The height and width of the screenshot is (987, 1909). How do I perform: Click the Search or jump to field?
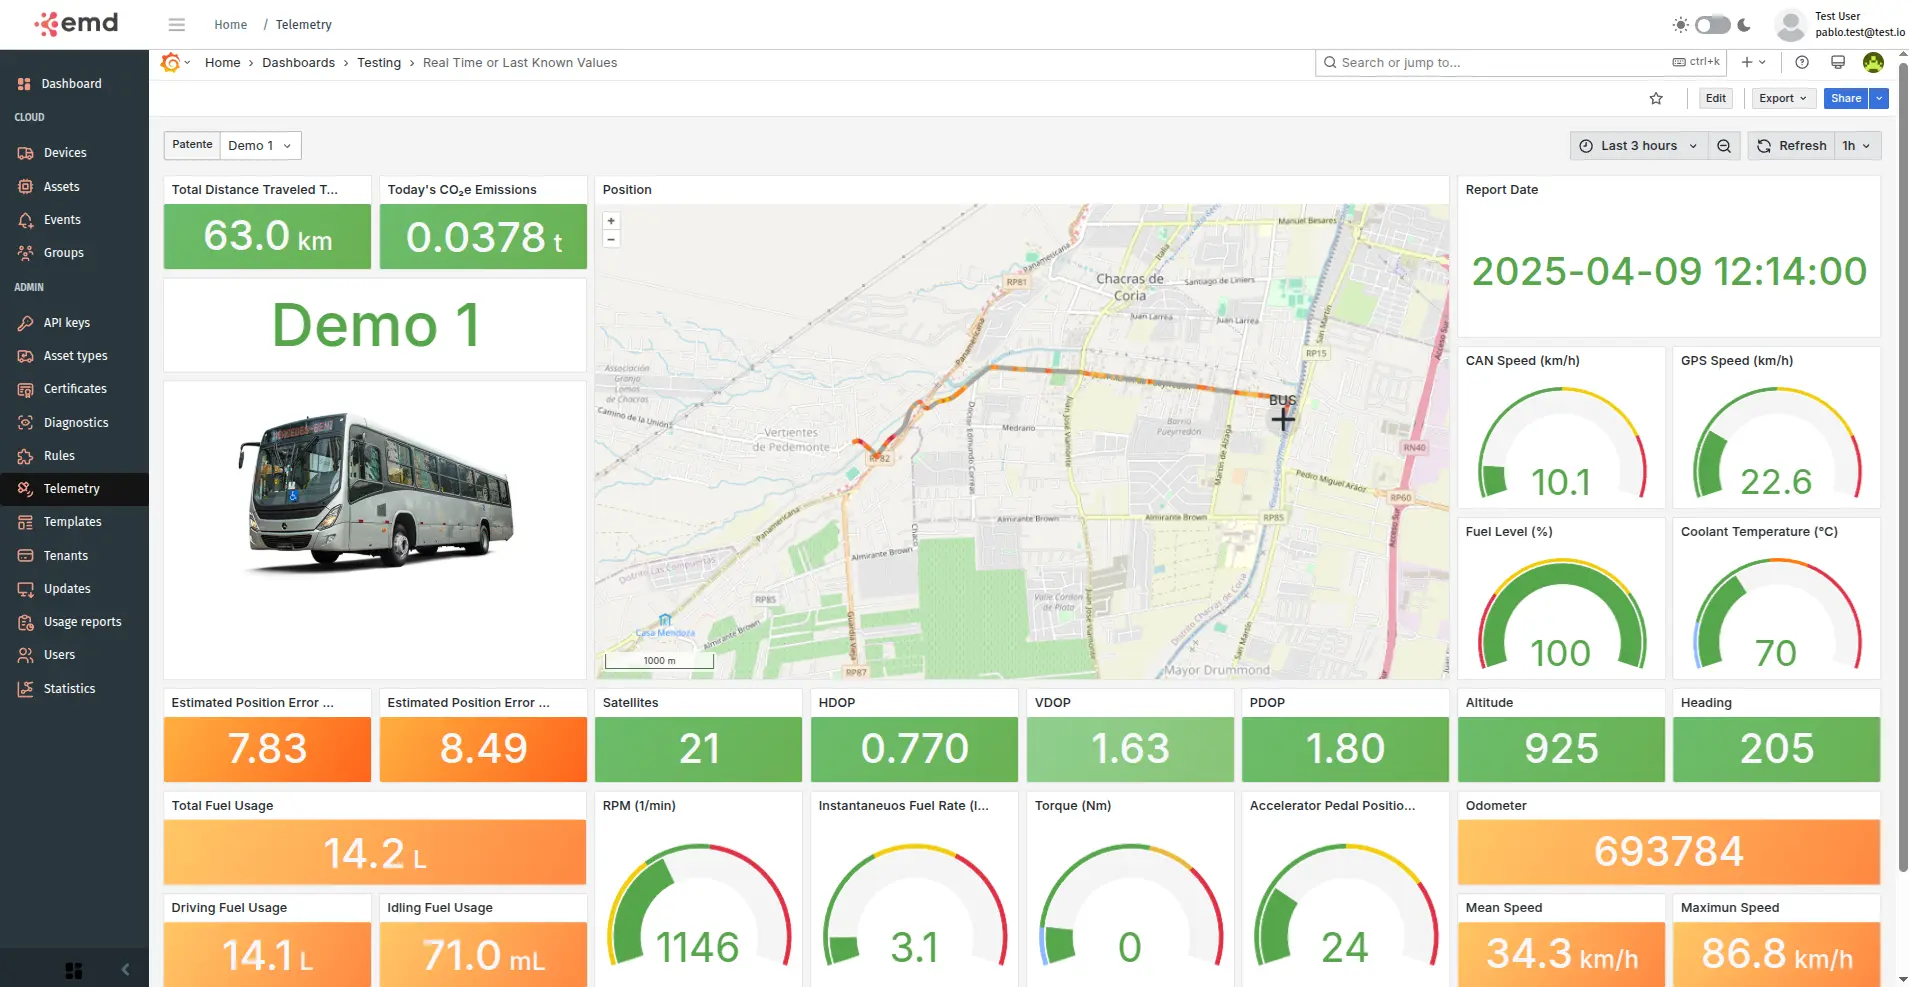(x=1520, y=63)
